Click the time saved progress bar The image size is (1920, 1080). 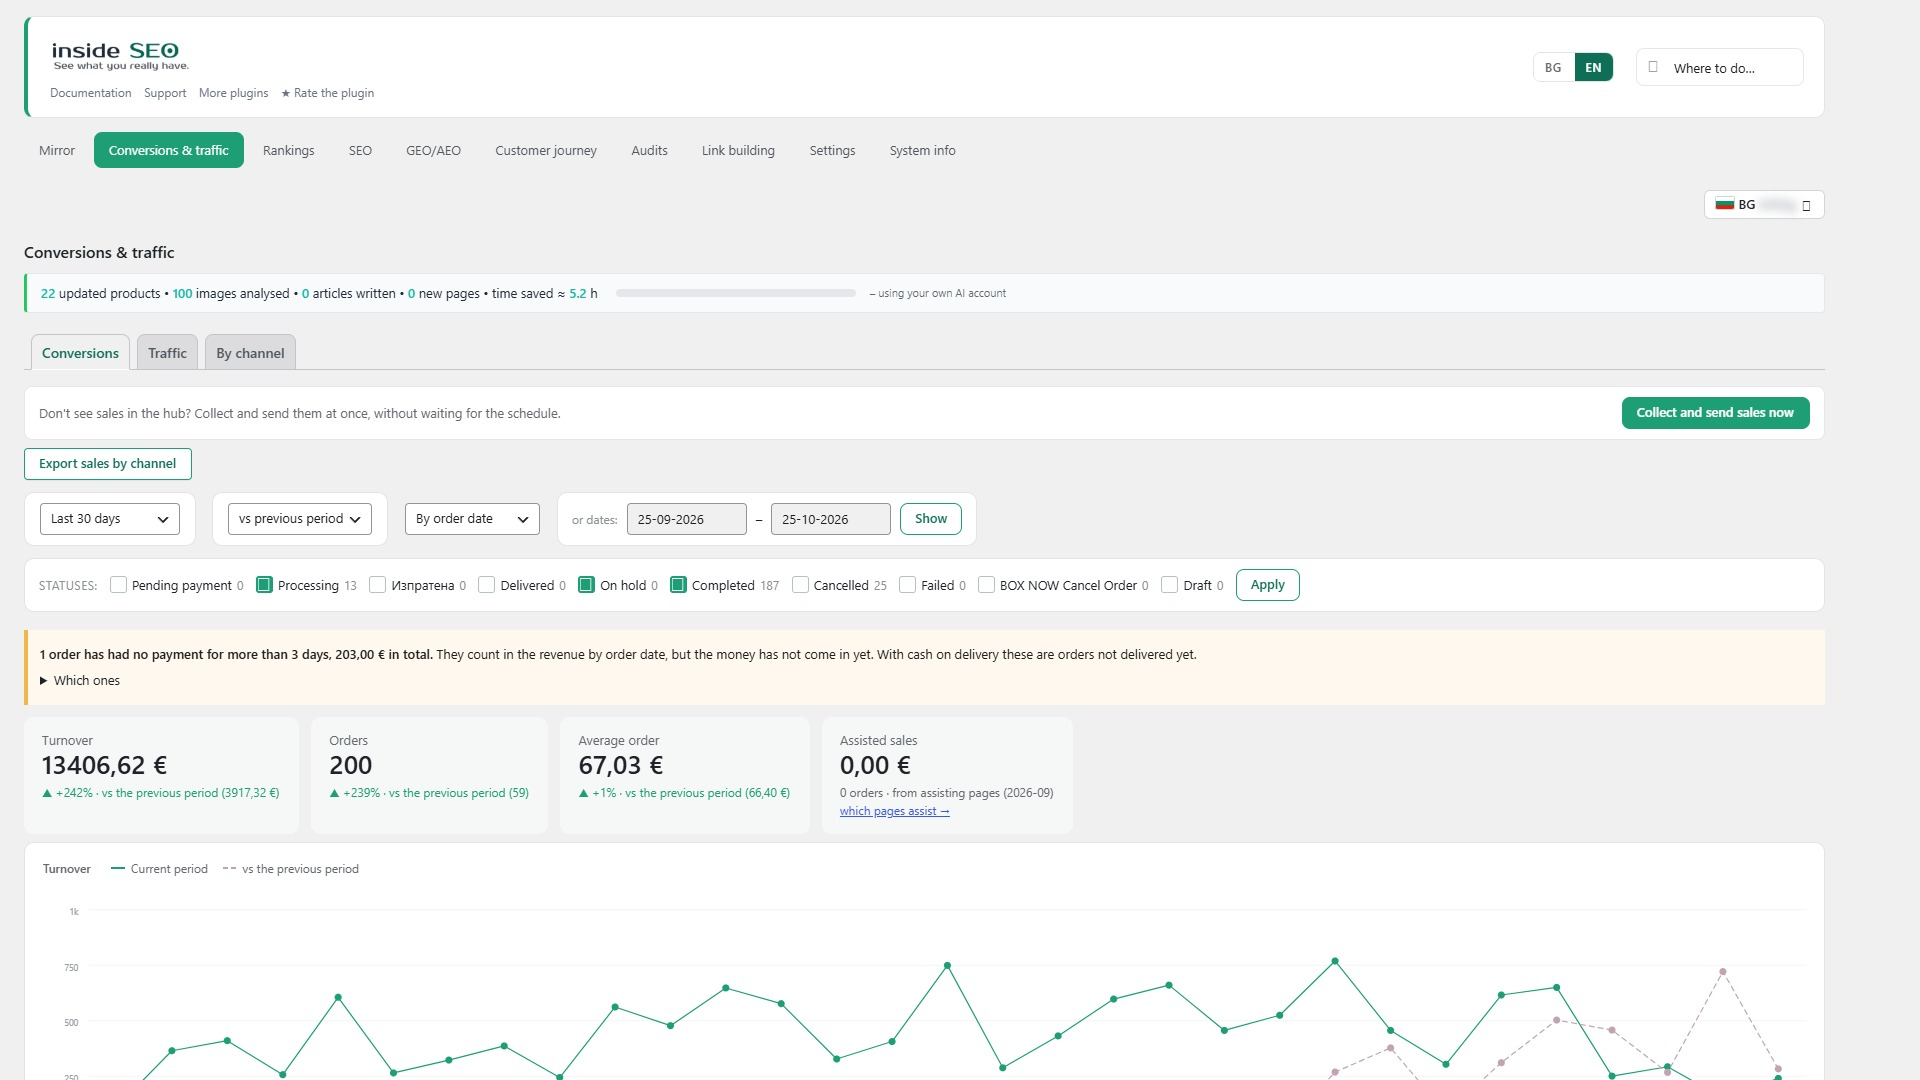736,293
